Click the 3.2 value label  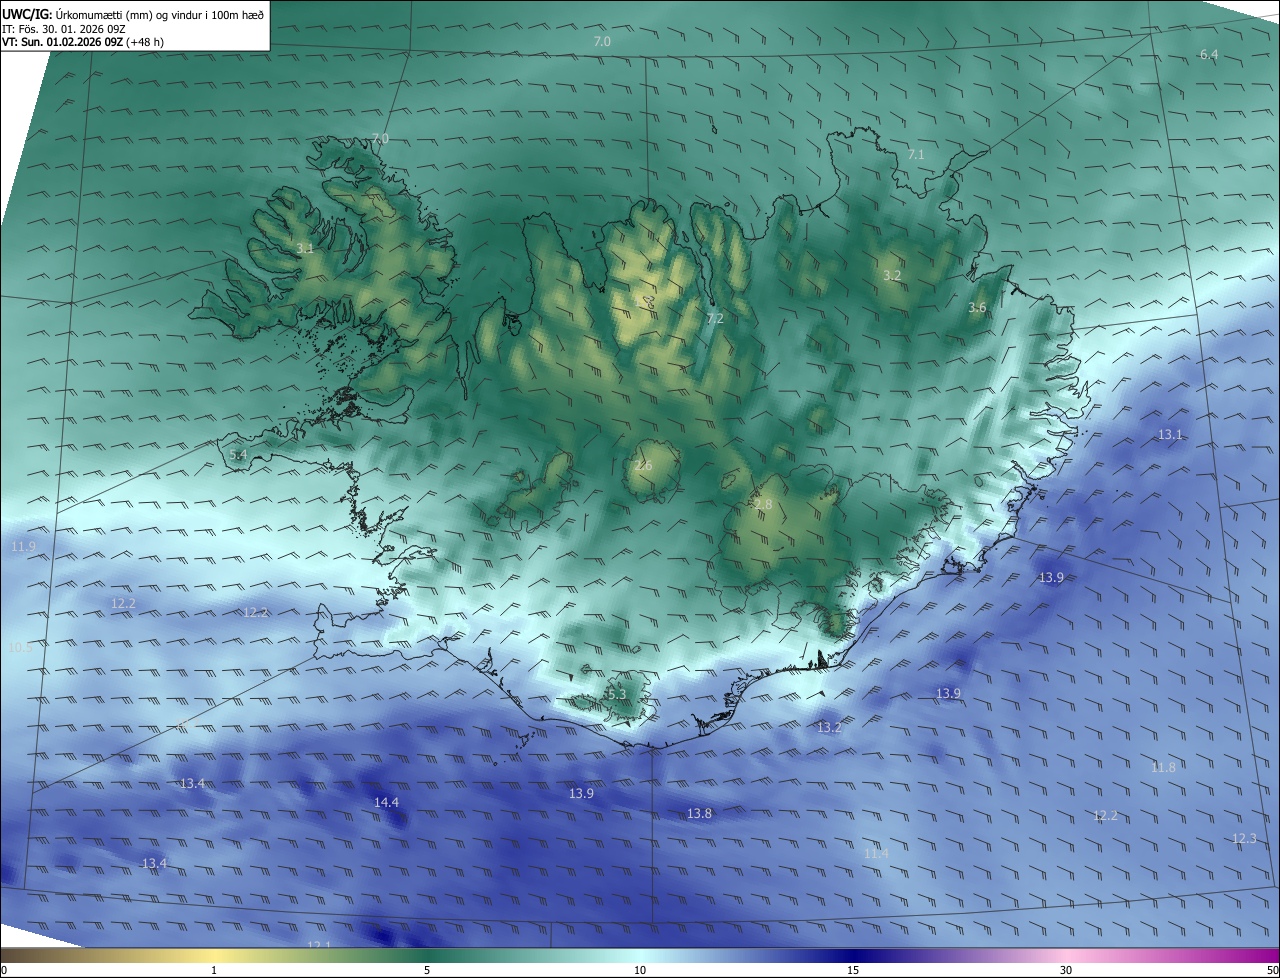(x=892, y=275)
